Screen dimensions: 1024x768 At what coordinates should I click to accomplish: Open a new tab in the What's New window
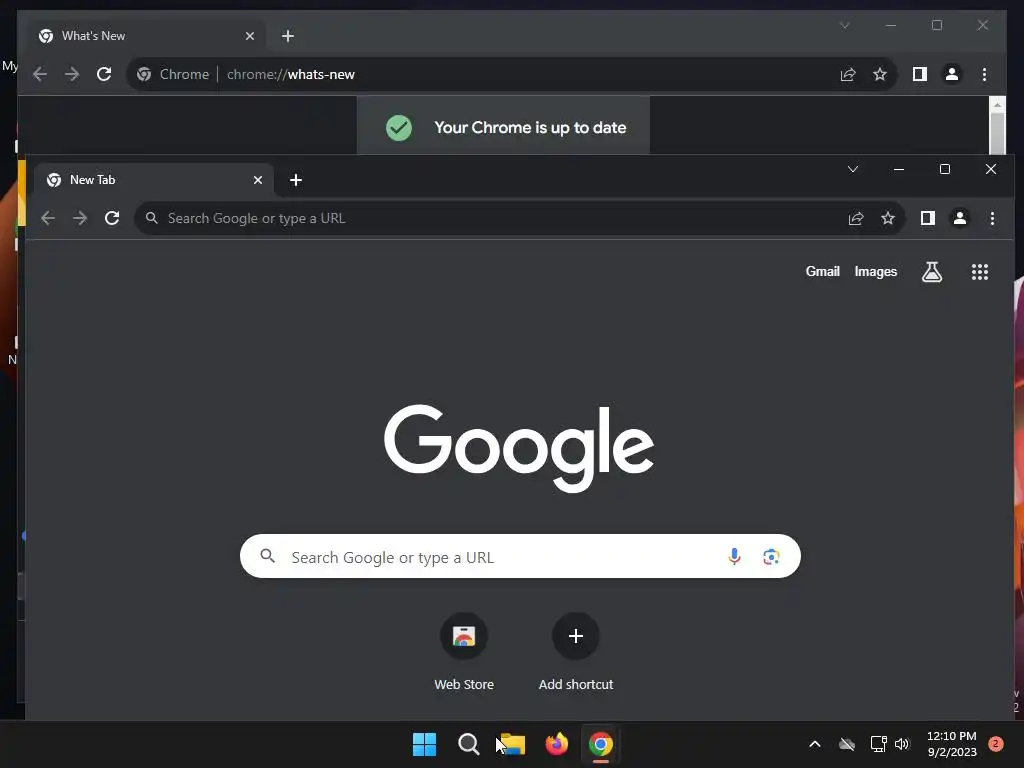(x=288, y=36)
